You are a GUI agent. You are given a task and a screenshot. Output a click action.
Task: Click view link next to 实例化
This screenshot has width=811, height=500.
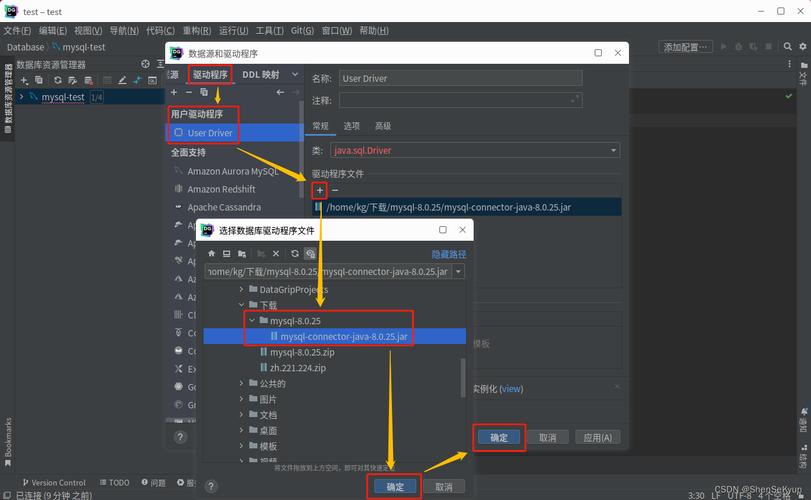coord(511,389)
